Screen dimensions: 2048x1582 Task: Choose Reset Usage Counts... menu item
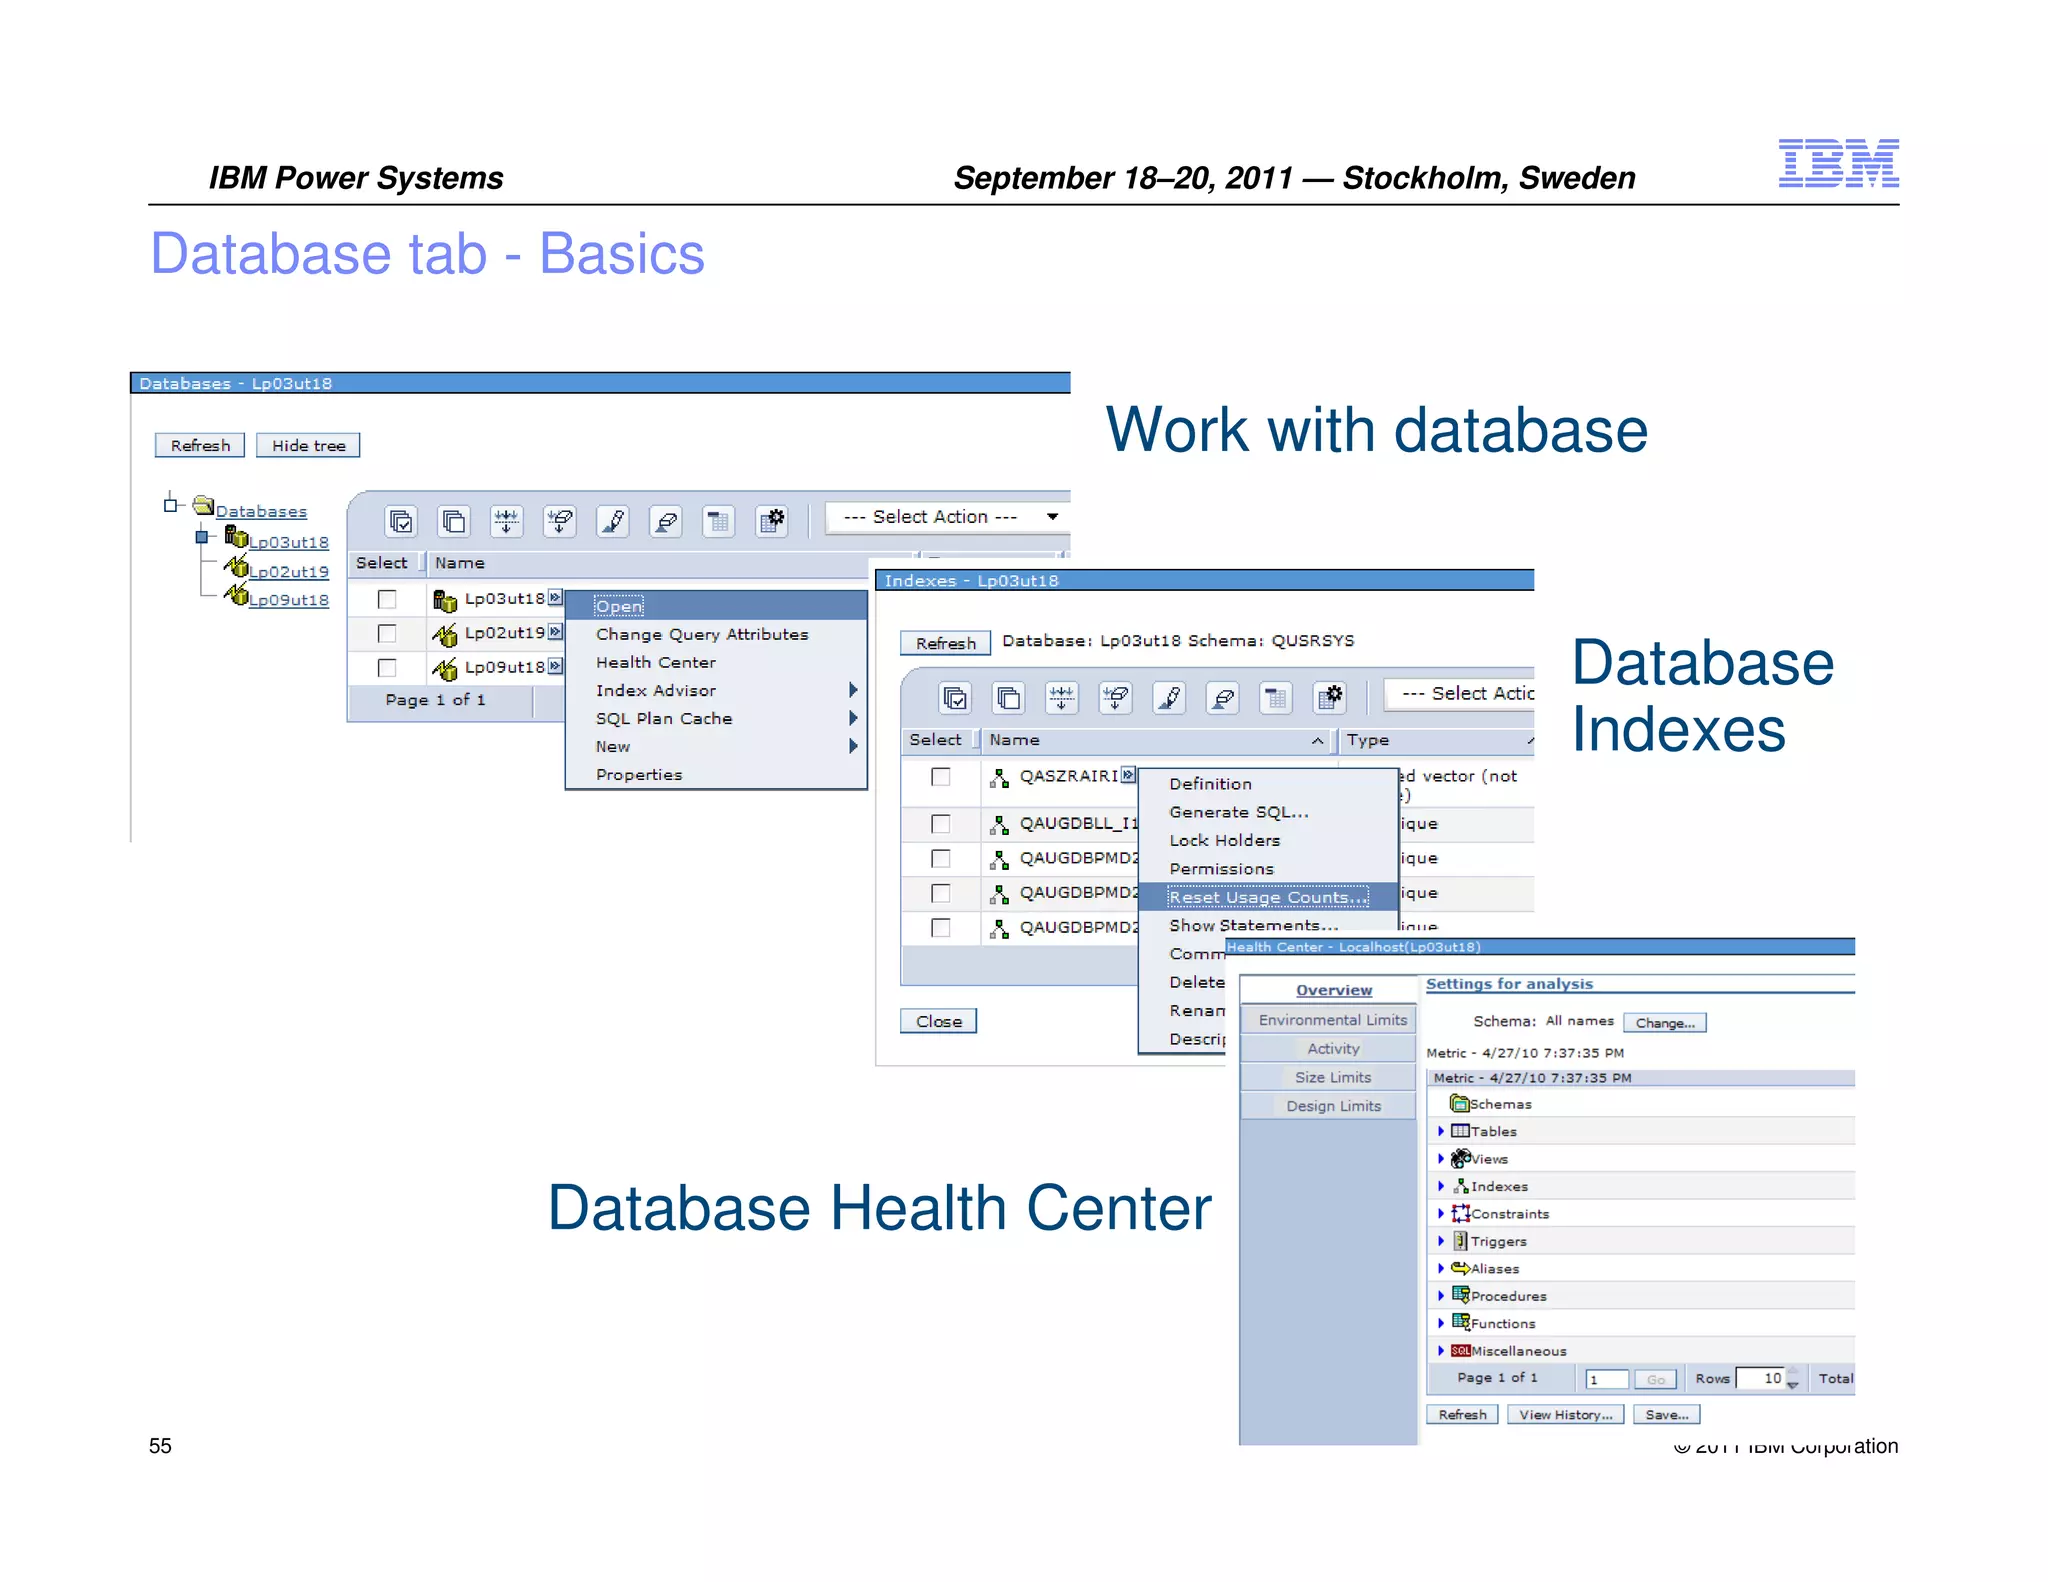(x=1268, y=897)
